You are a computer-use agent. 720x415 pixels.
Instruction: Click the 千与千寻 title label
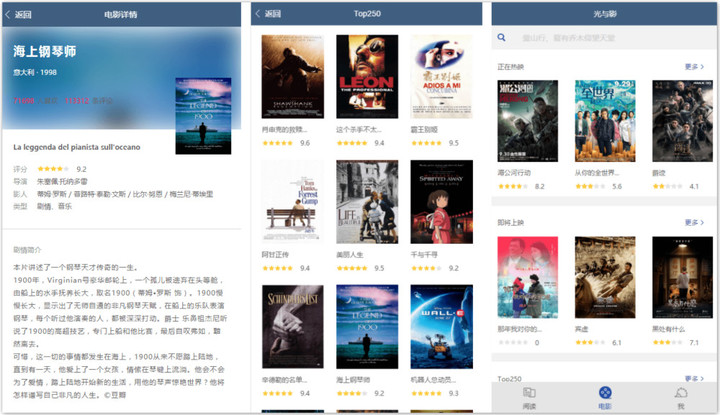tap(424, 254)
